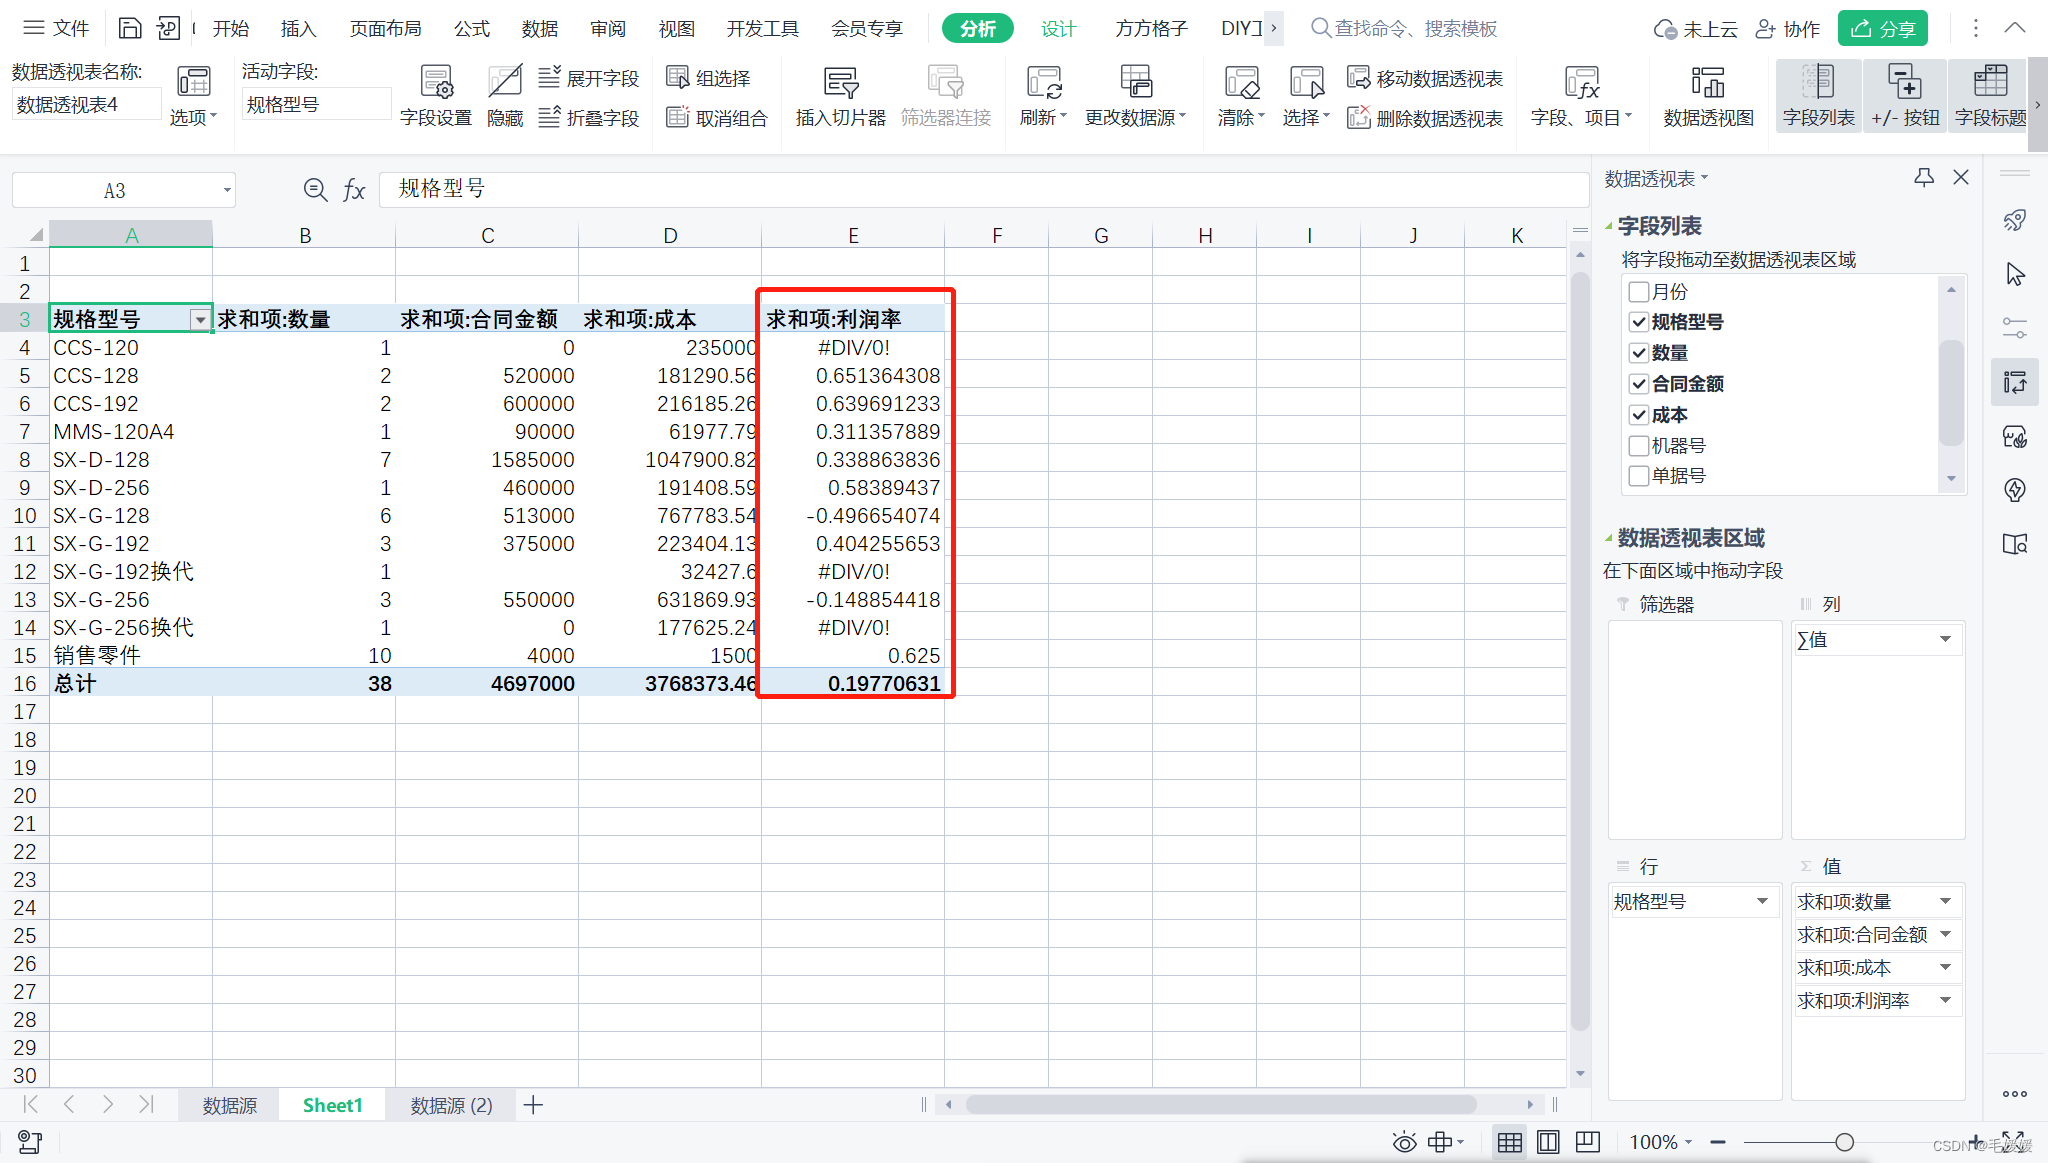Toggle the +/- buttons (+/- 按钮)

click(x=1905, y=97)
